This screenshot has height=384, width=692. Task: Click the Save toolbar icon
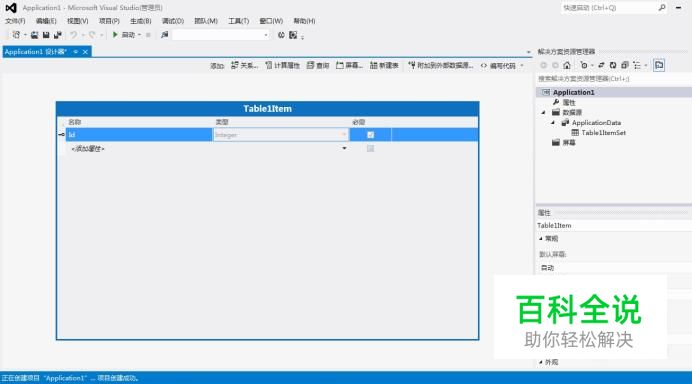point(46,35)
